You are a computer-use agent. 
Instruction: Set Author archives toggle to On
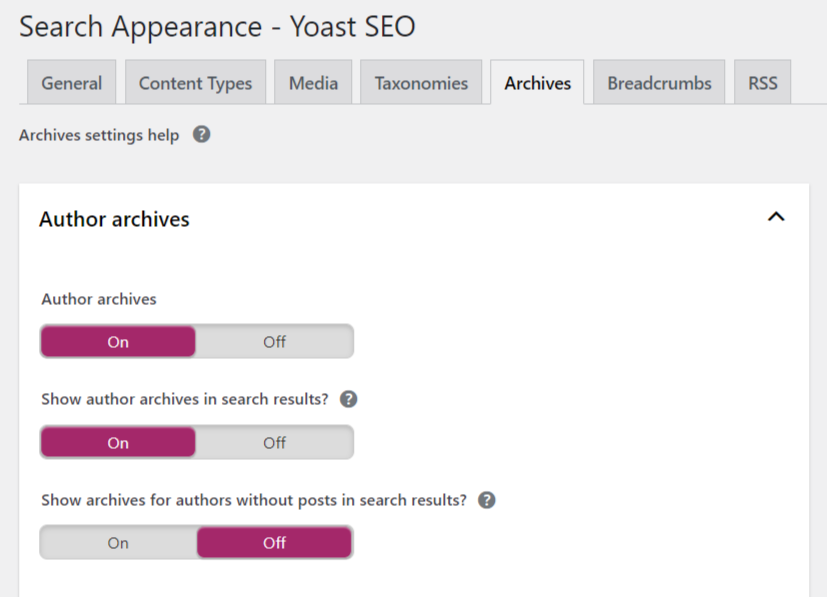[118, 342]
